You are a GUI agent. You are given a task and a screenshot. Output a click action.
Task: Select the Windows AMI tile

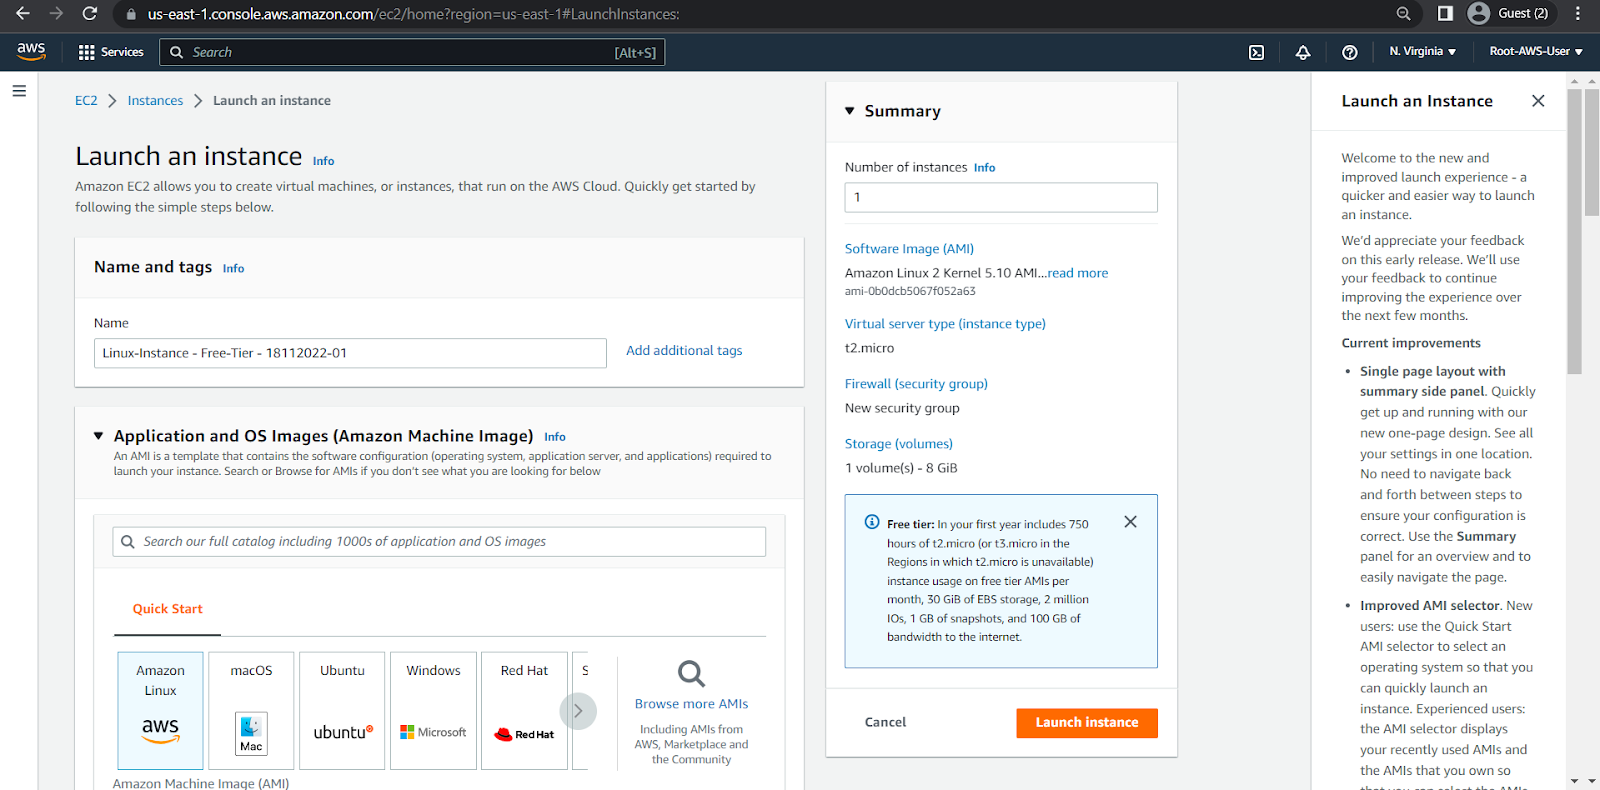pyautogui.click(x=433, y=711)
